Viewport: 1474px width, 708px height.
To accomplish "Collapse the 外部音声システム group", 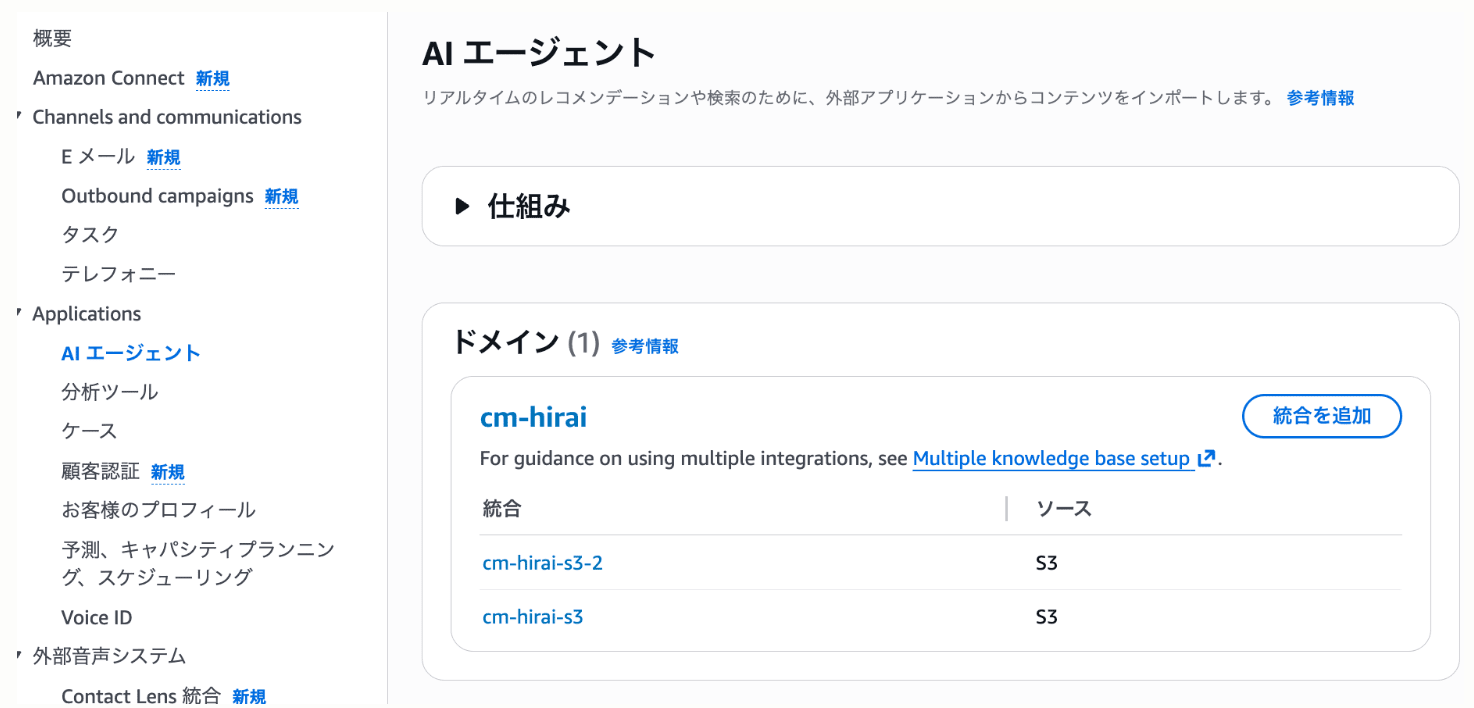I will pyautogui.click(x=19, y=655).
